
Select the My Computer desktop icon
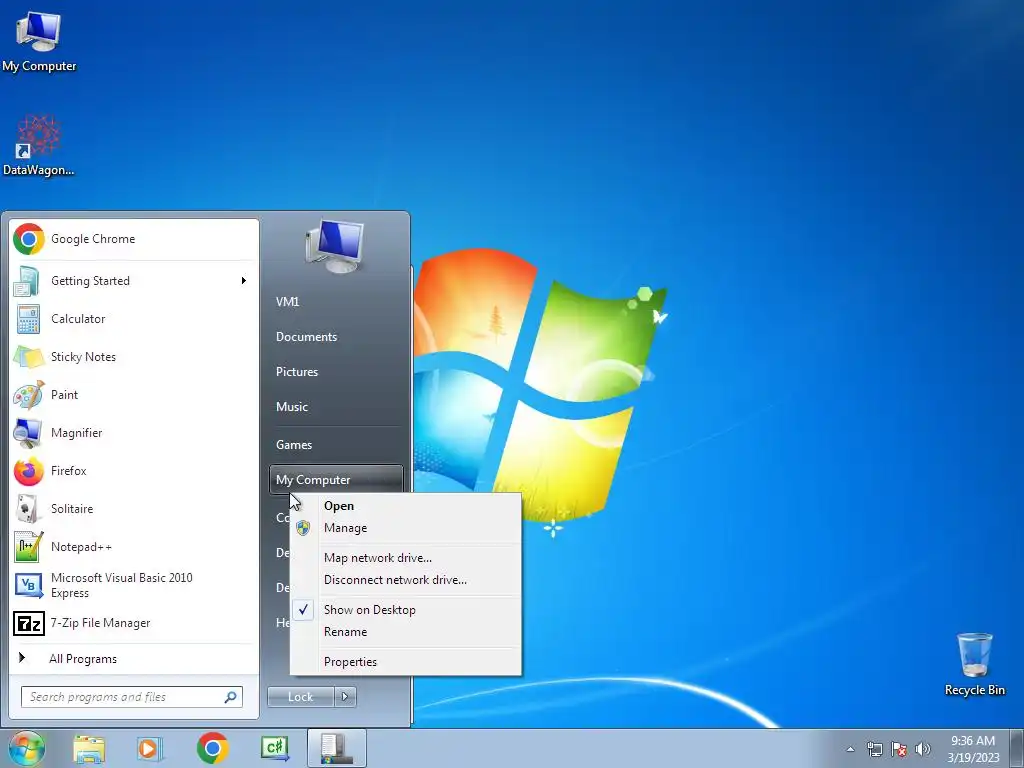(39, 40)
